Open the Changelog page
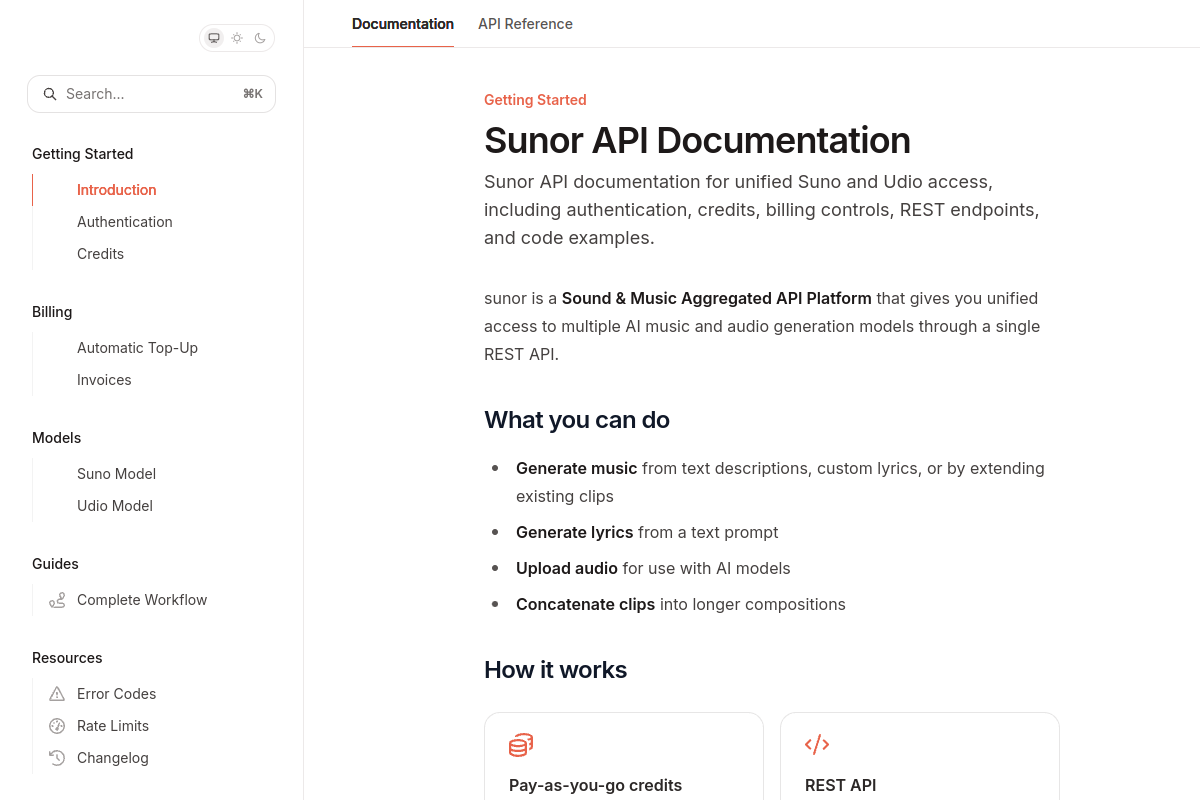Viewport: 1200px width, 800px height. (x=113, y=758)
